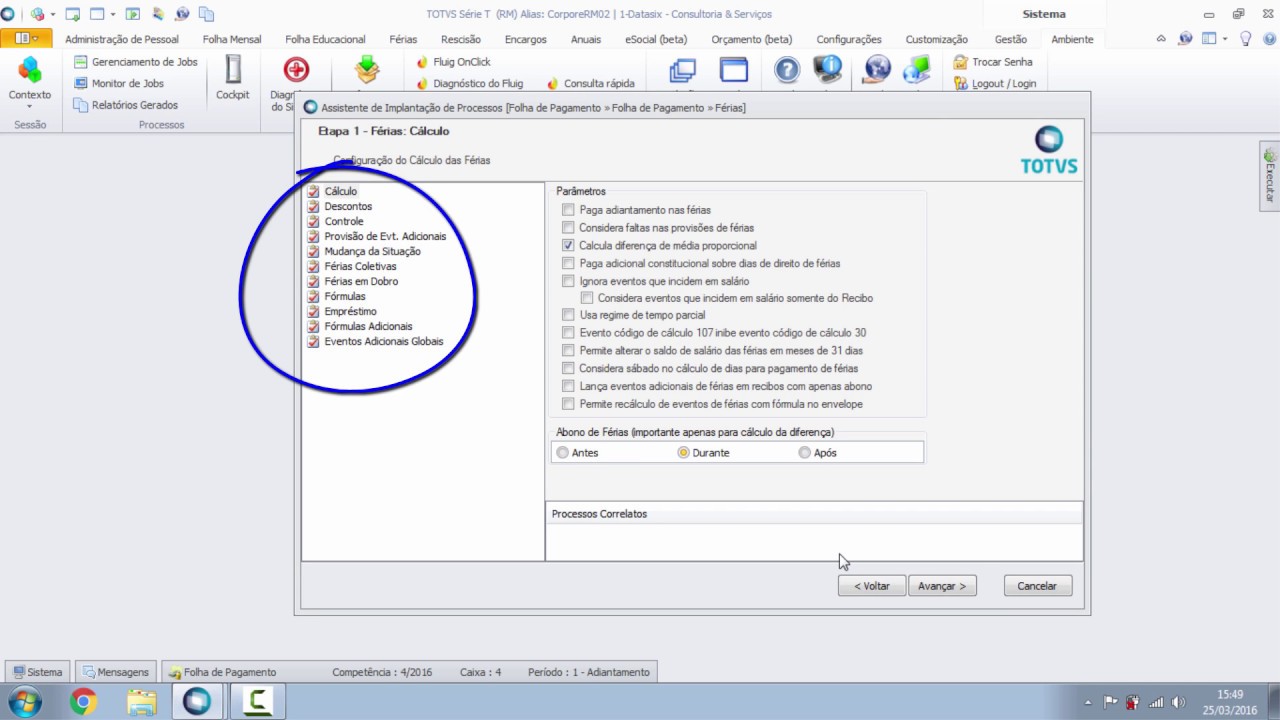Select Fórmulas Adicionais in the list

(368, 326)
